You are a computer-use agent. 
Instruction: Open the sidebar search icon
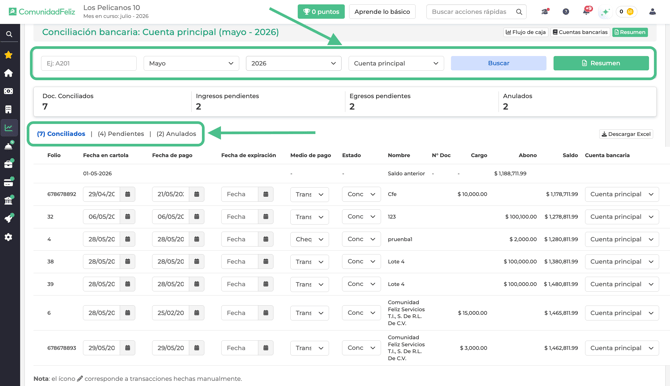click(x=9, y=34)
